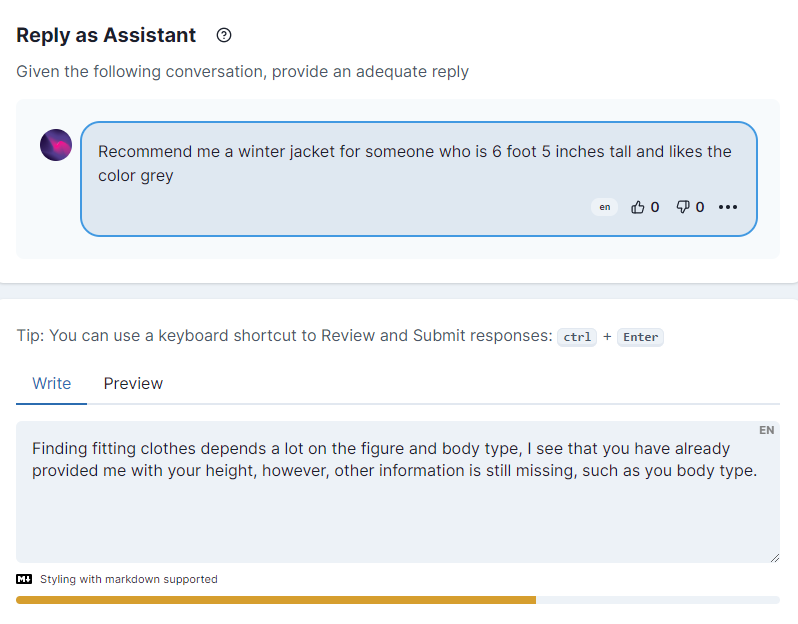Open the "Styling with markdown supported" link

click(x=128, y=579)
